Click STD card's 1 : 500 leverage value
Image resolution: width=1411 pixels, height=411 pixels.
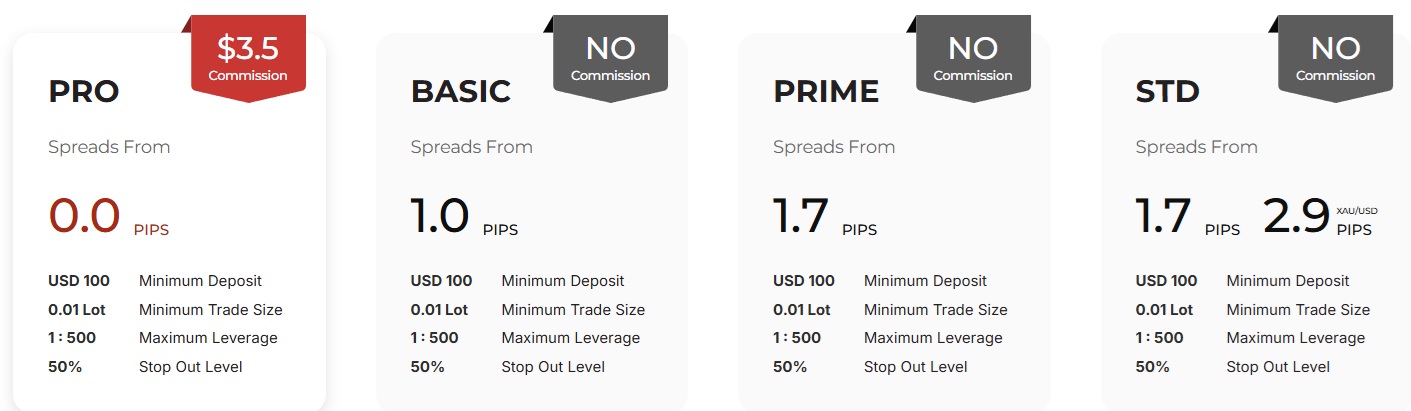click(1159, 338)
